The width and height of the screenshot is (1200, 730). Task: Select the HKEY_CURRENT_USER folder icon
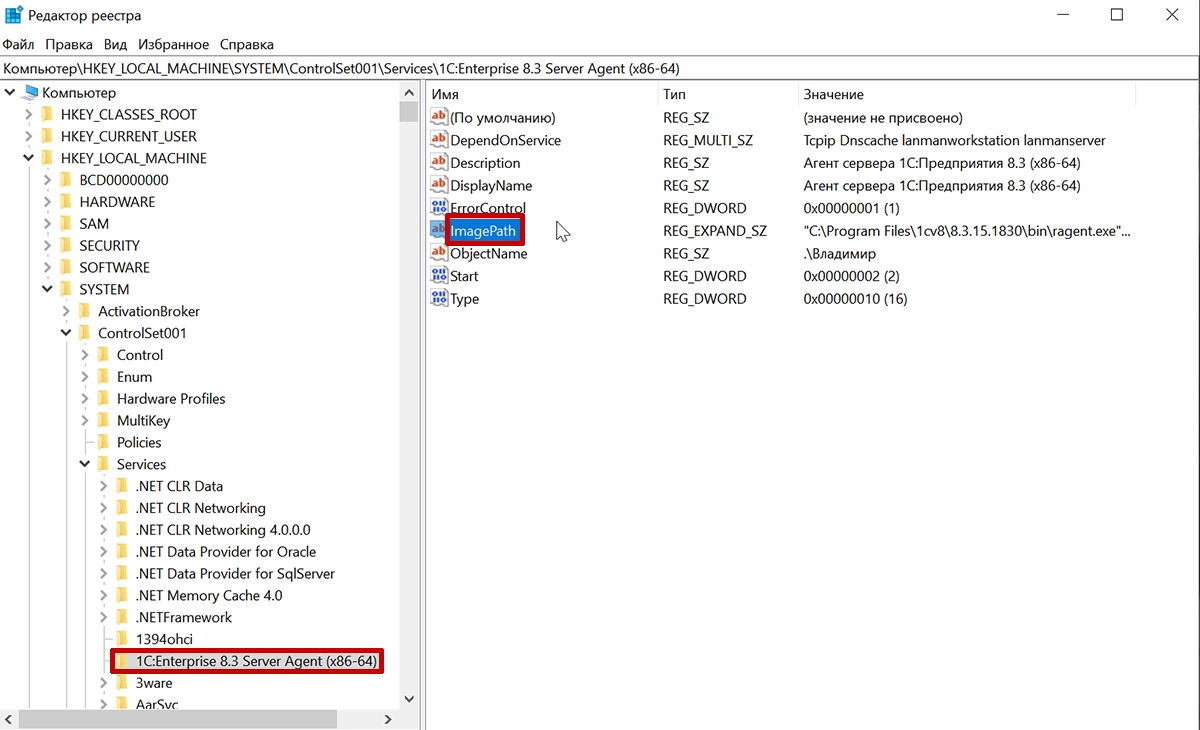tap(46, 136)
